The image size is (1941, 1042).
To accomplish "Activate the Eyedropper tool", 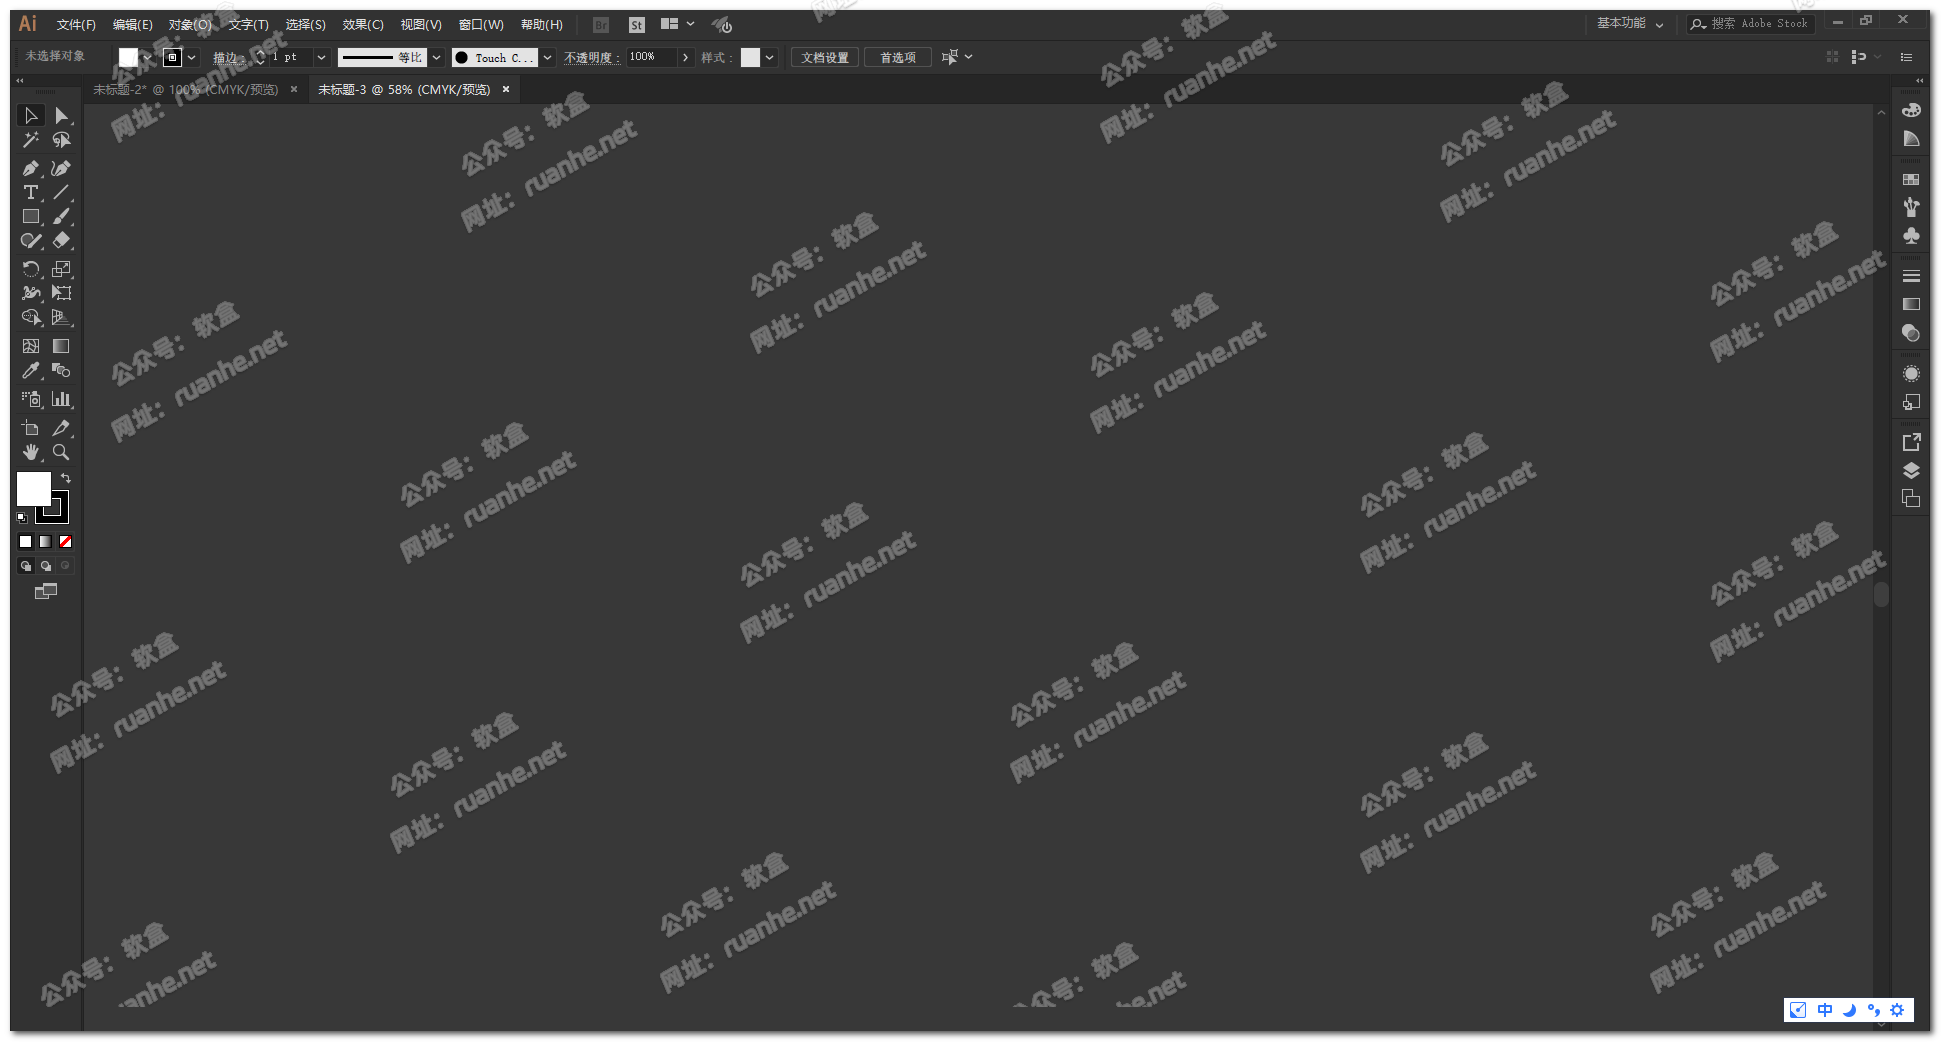I will (30, 371).
